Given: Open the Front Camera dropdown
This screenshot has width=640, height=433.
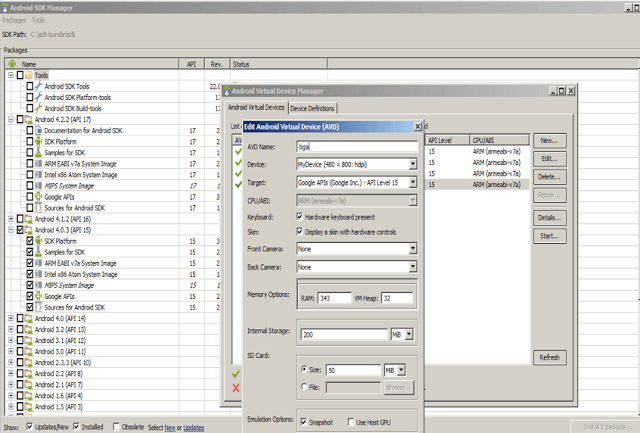Looking at the screenshot, I should 413,249.
